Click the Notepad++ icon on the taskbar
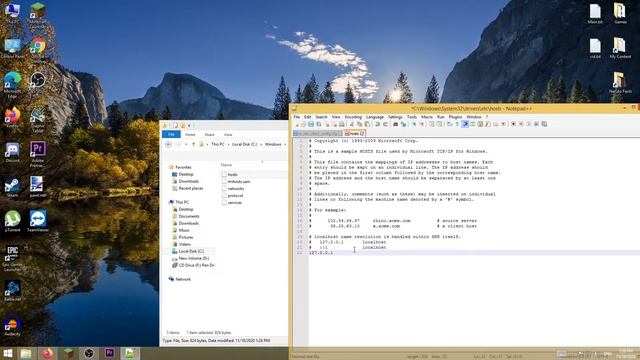Screen dimensions: 640x360 pyautogui.click(x=130, y=353)
